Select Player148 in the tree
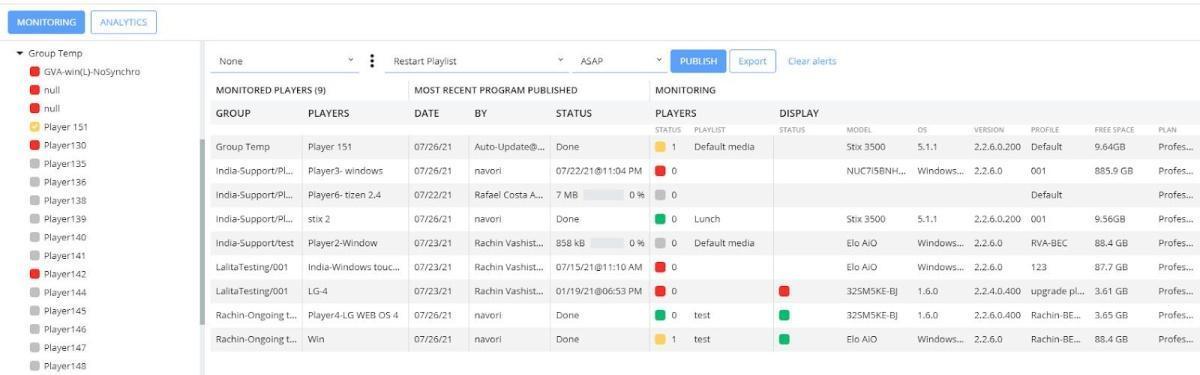 [64, 365]
